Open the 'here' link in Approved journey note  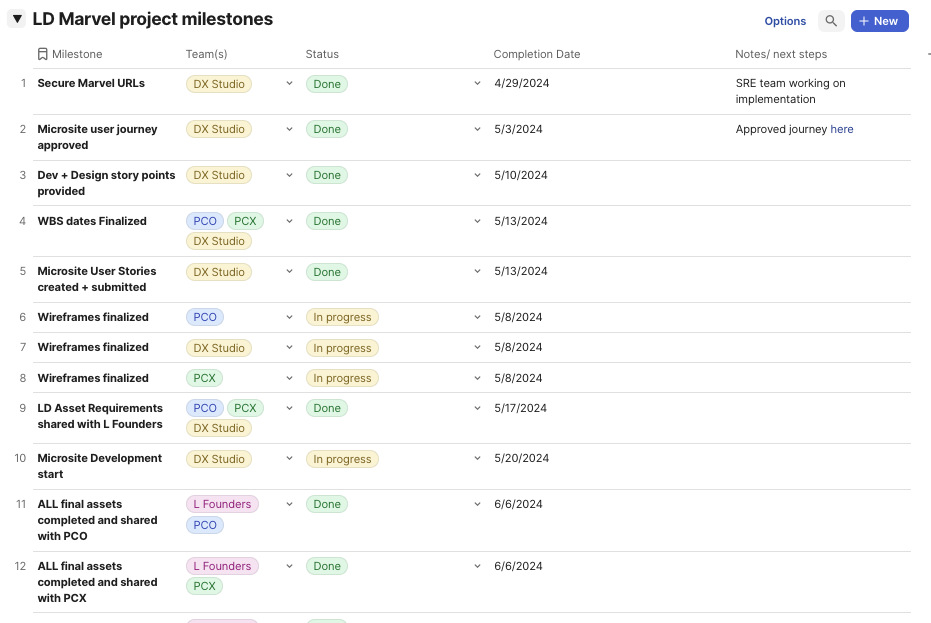pyautogui.click(x=841, y=129)
